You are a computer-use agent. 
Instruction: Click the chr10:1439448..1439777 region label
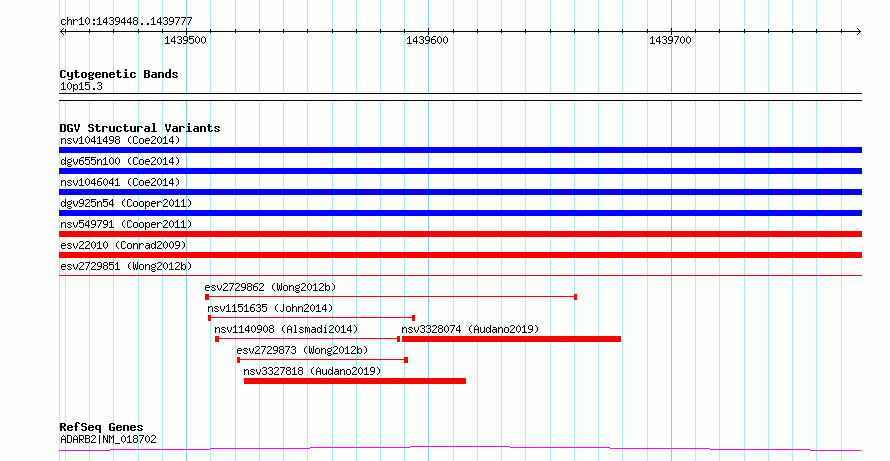point(126,22)
